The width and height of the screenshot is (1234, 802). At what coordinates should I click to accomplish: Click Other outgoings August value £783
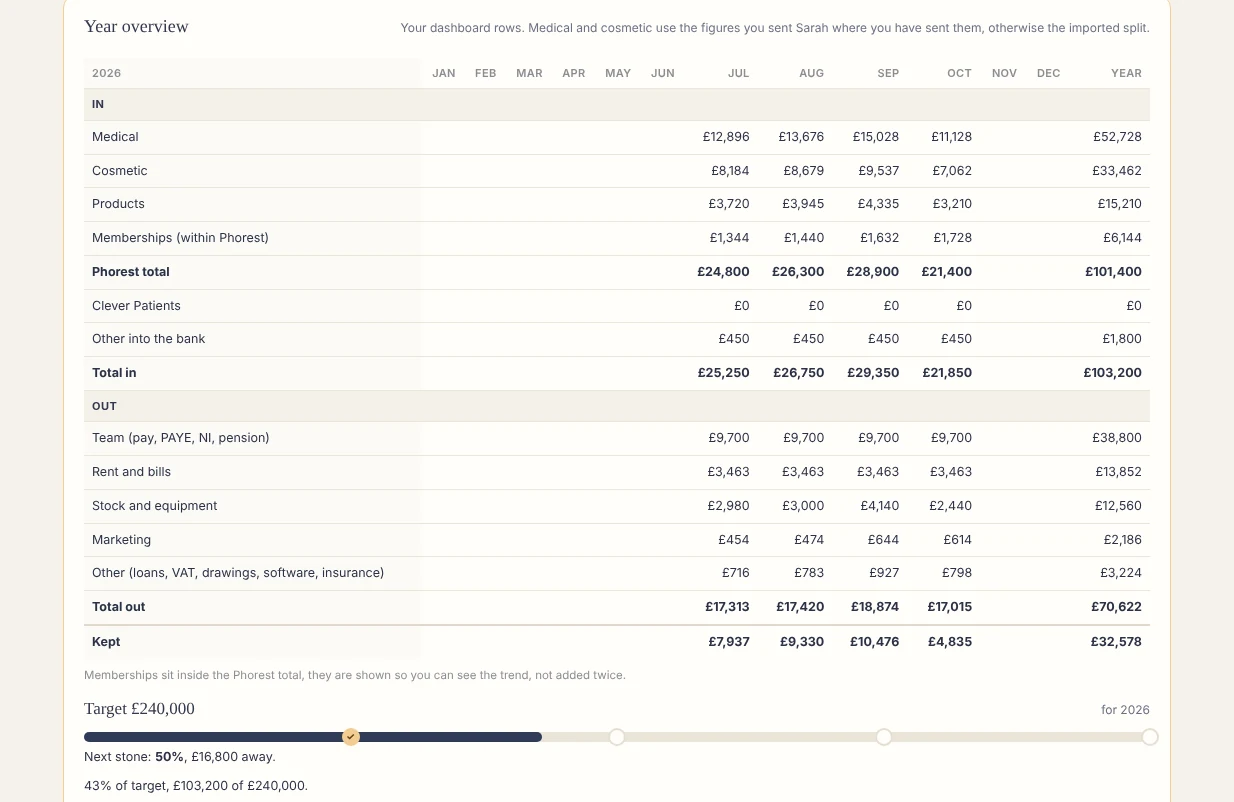click(809, 573)
